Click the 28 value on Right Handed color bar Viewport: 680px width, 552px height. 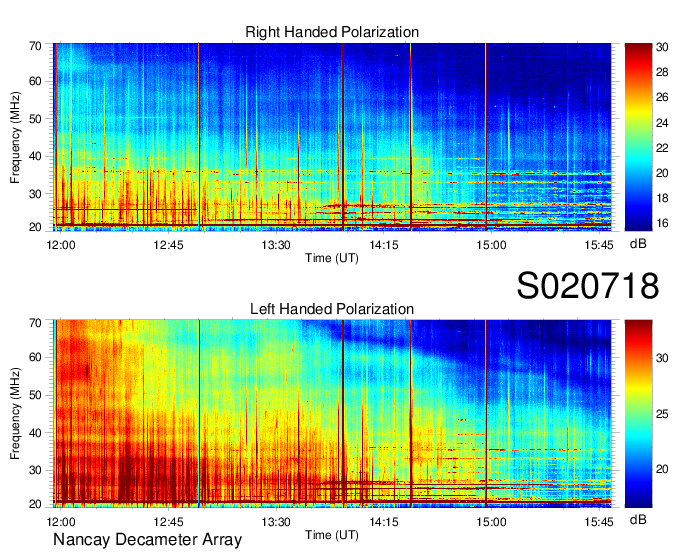pyautogui.click(x=662, y=72)
